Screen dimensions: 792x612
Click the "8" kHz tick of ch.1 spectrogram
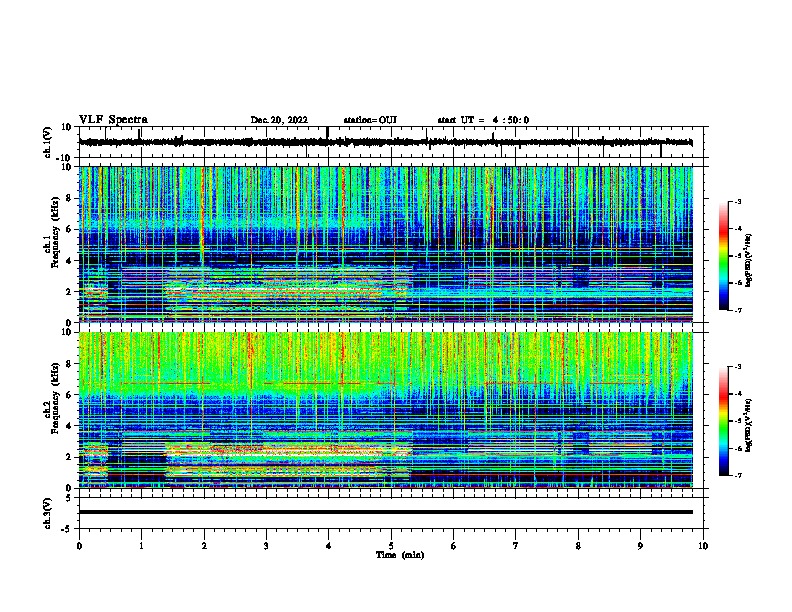(69, 198)
